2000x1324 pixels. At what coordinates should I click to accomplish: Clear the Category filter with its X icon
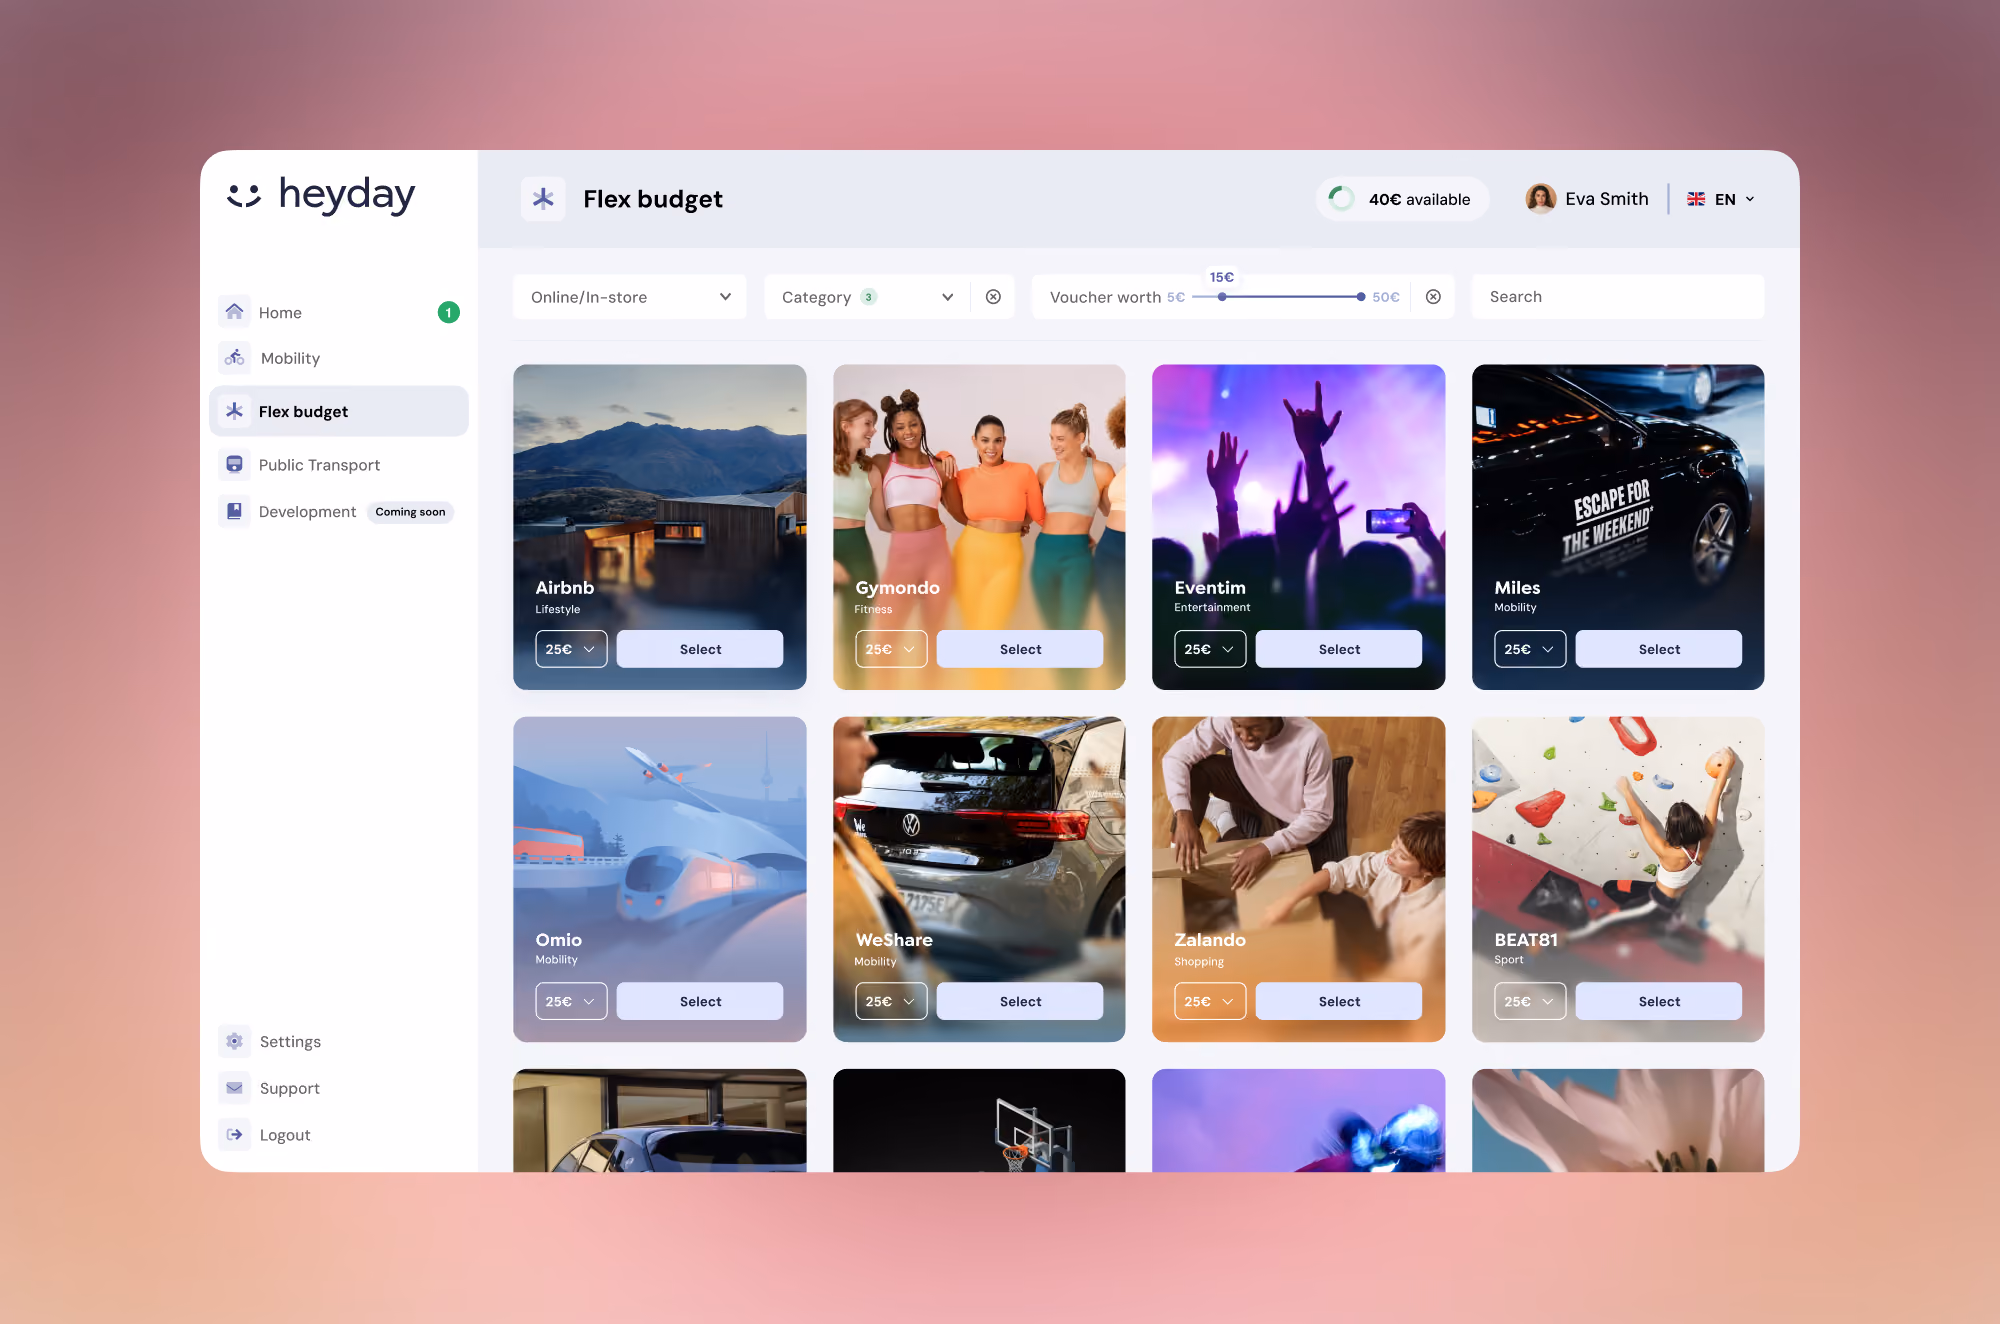993,297
